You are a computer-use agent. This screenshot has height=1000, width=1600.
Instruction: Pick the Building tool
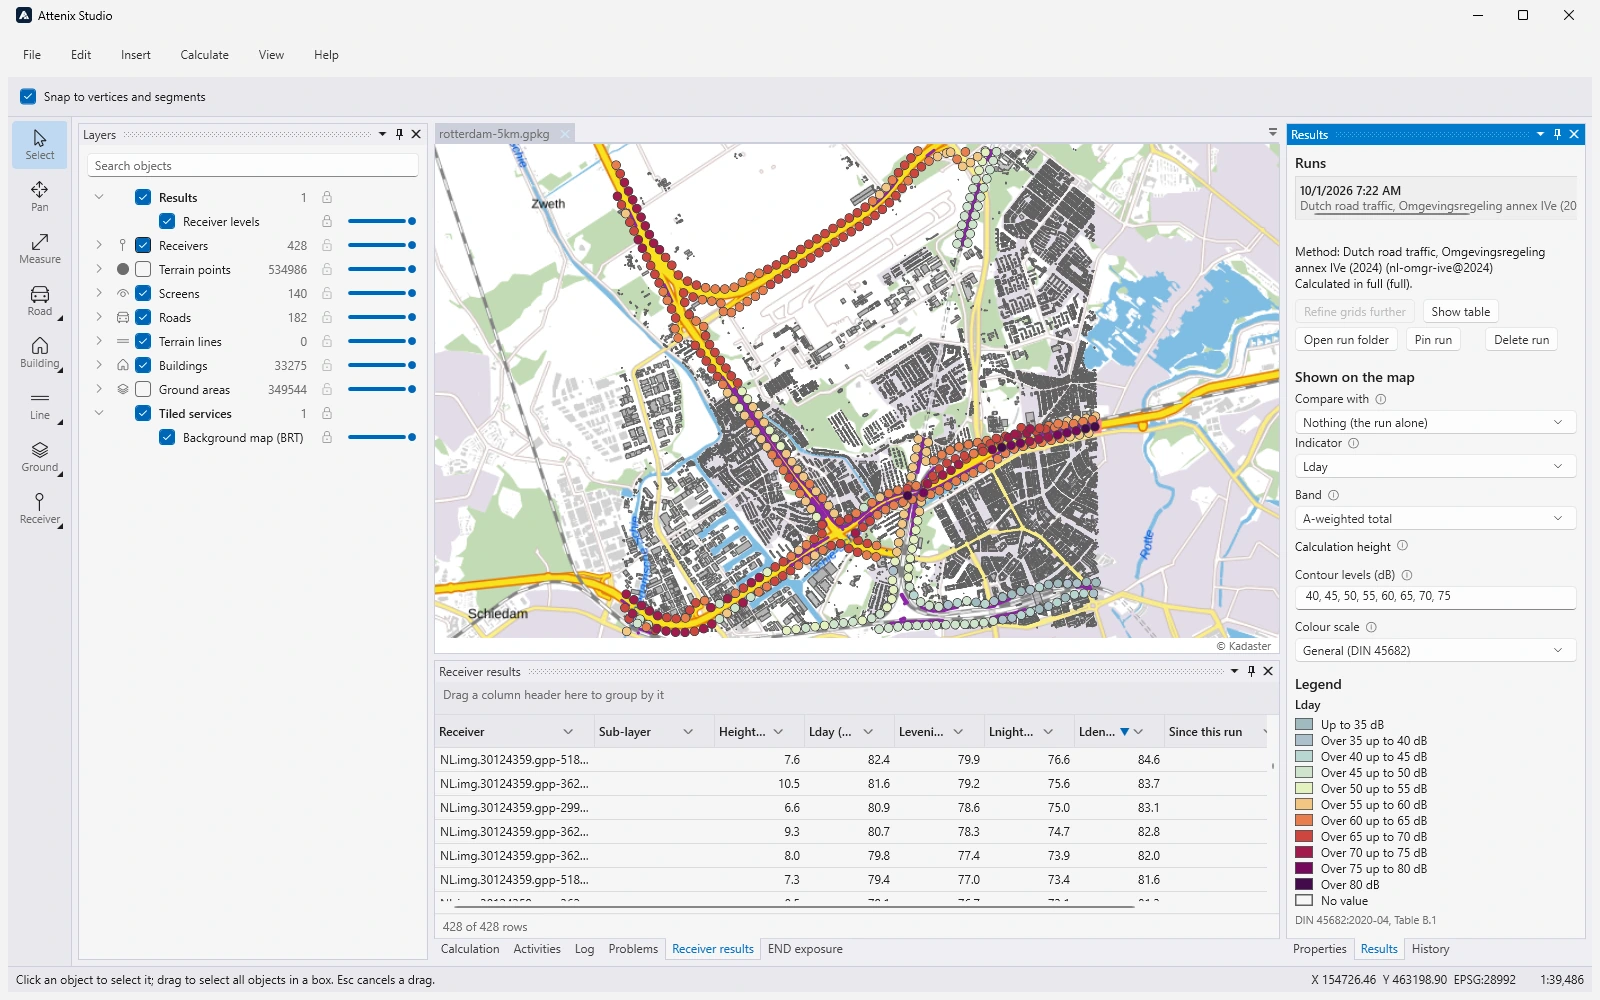click(40, 353)
